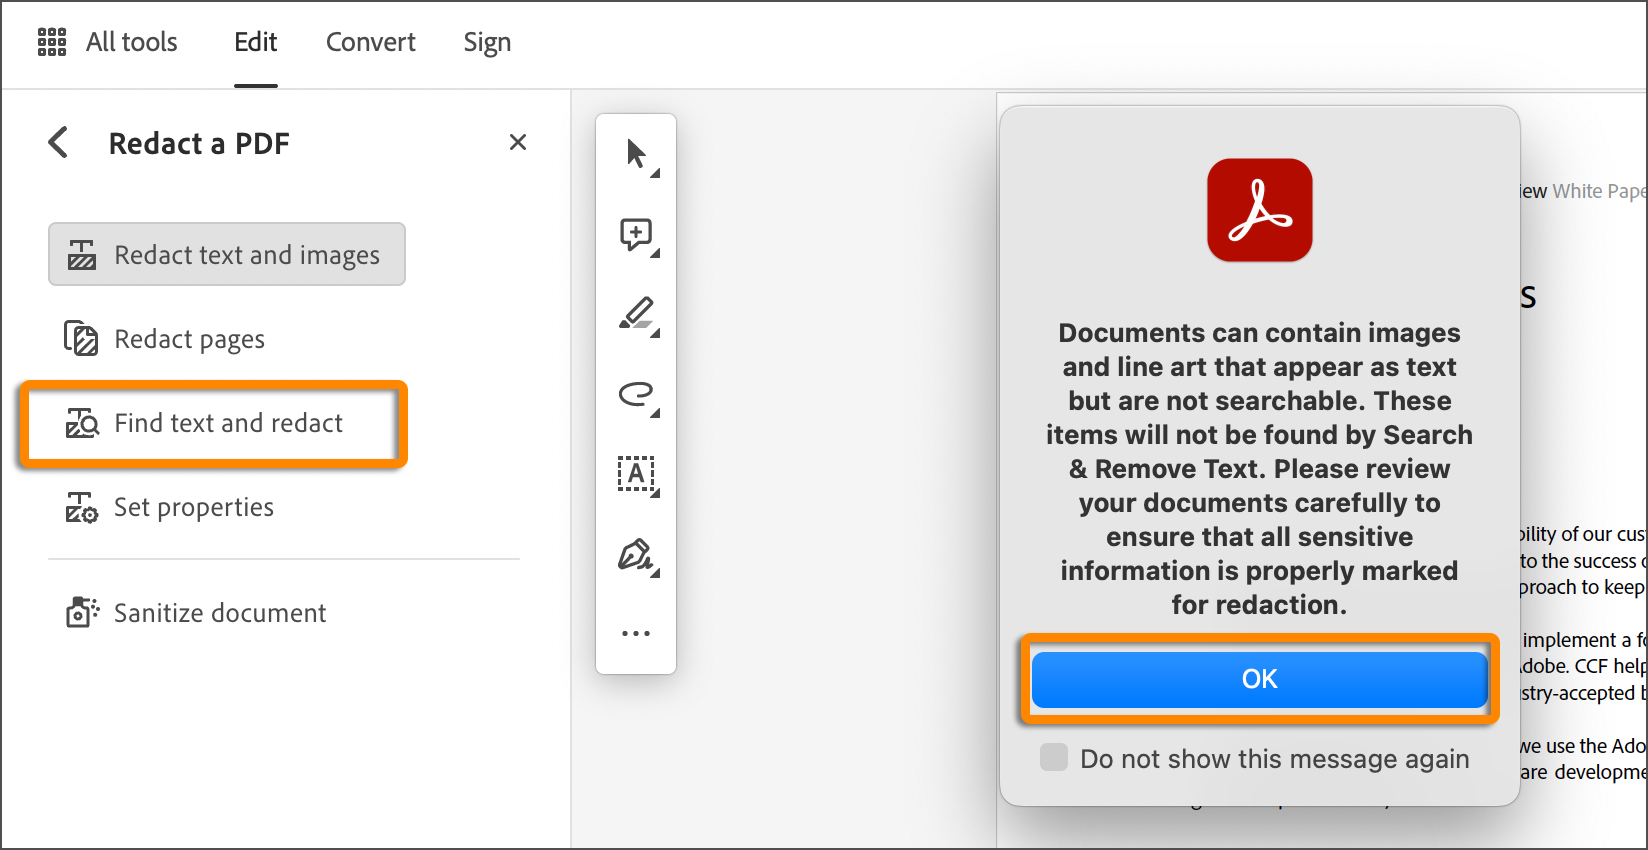Choose the fountain pen sign tool
Viewport: 1648px width, 850px height.
(x=636, y=554)
